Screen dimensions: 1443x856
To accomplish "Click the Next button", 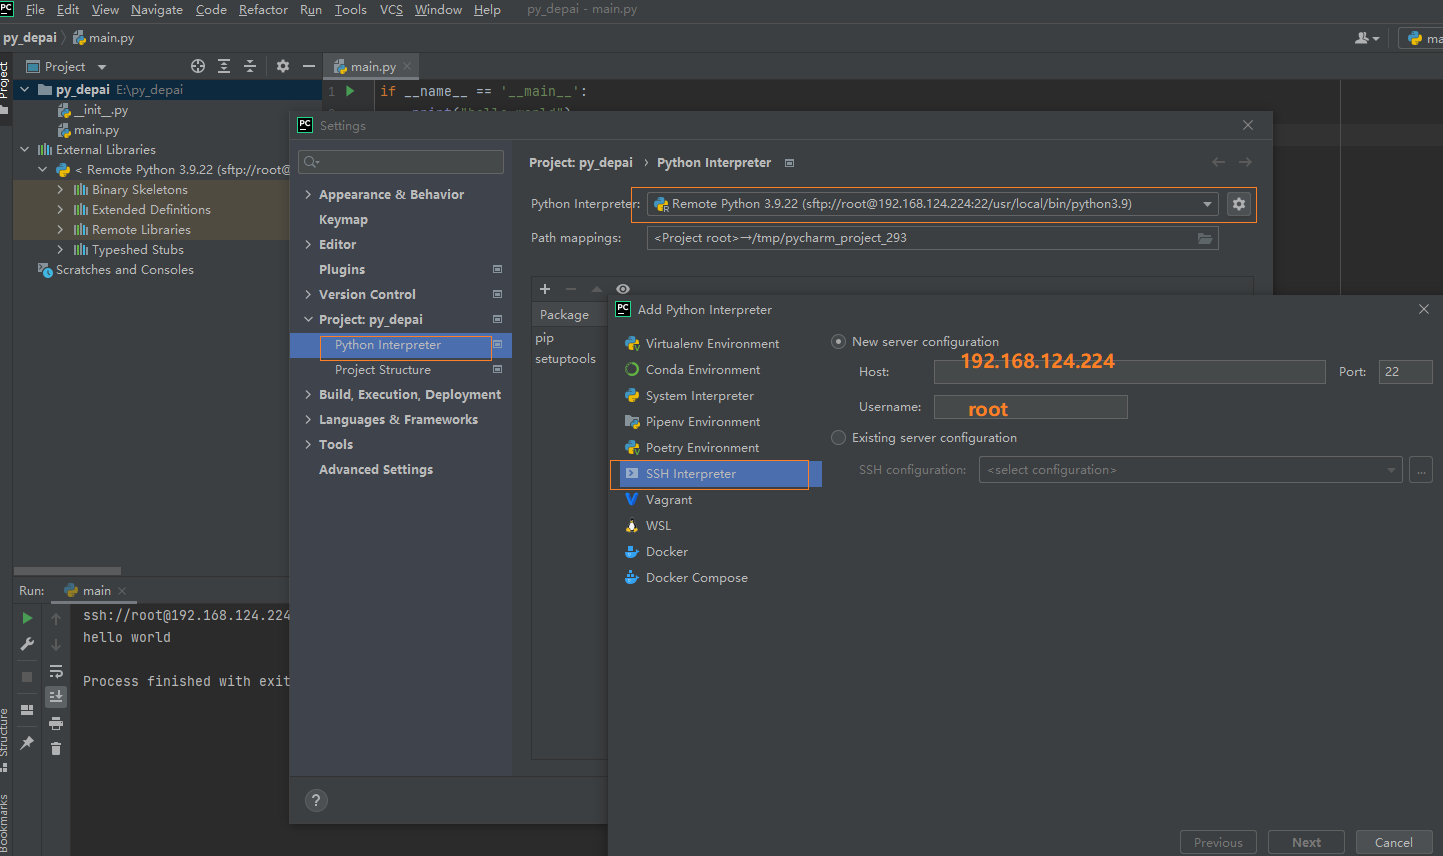I will coord(1306,843).
